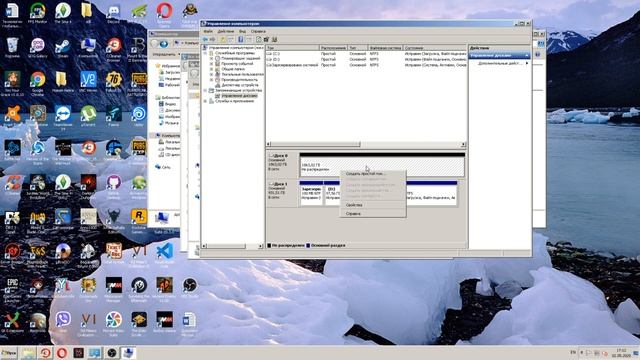
Task: Click the blue Help toolbar icon
Action: 240,39
